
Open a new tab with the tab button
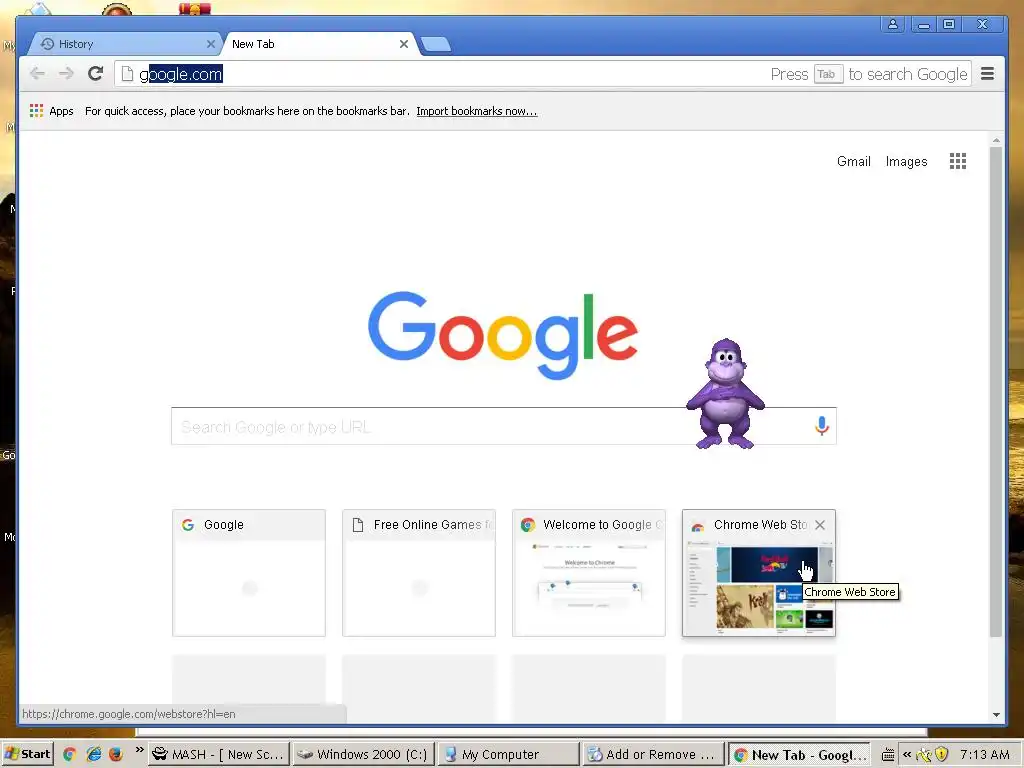coord(436,44)
